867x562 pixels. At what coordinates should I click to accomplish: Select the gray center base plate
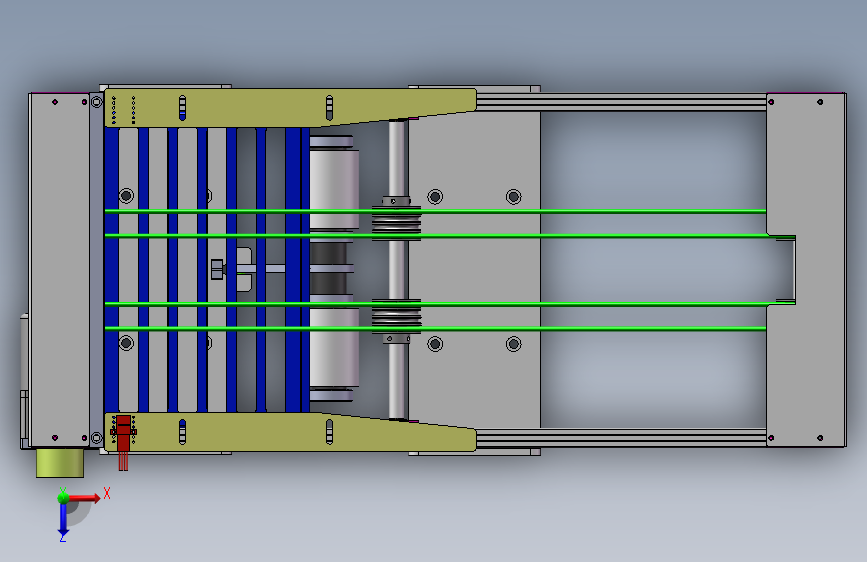[474, 269]
